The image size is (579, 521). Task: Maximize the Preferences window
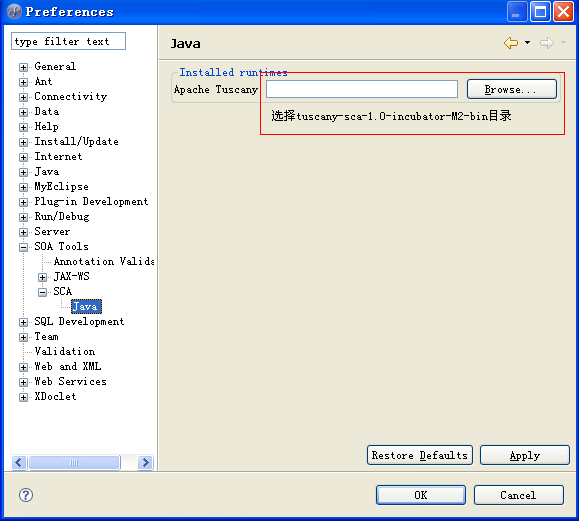click(x=540, y=12)
